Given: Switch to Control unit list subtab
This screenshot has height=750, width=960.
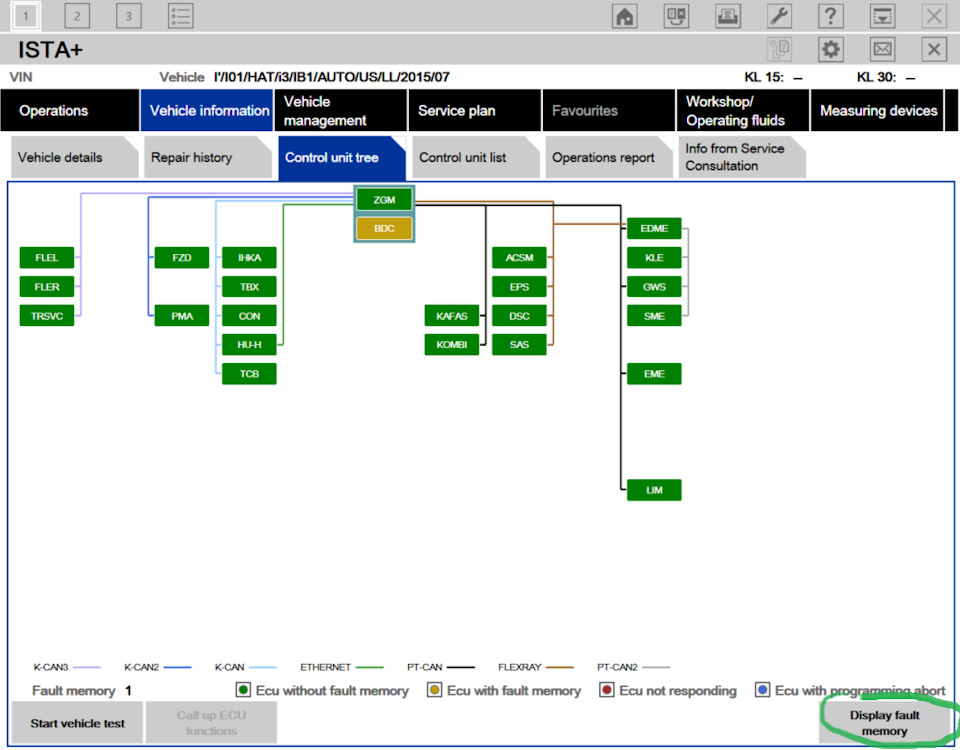Looking at the screenshot, I should pyautogui.click(x=476, y=157).
